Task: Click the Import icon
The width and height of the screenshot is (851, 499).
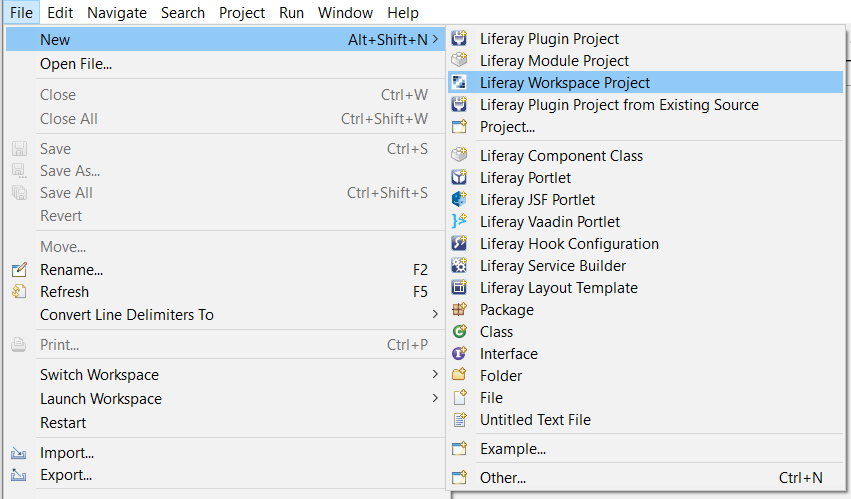Action: click(19, 453)
